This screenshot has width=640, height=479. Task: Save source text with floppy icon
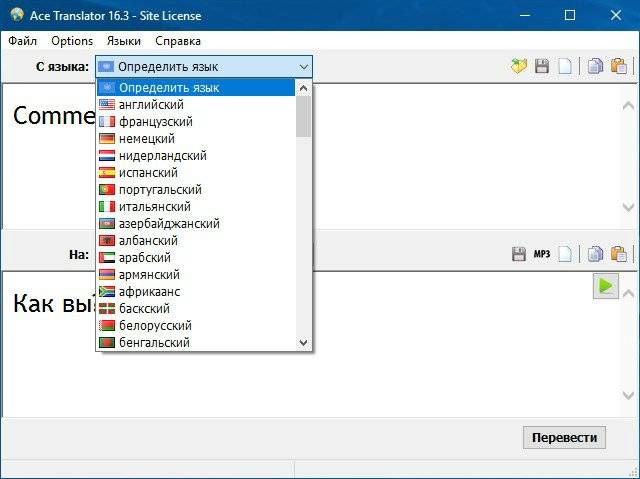pyautogui.click(x=542, y=66)
